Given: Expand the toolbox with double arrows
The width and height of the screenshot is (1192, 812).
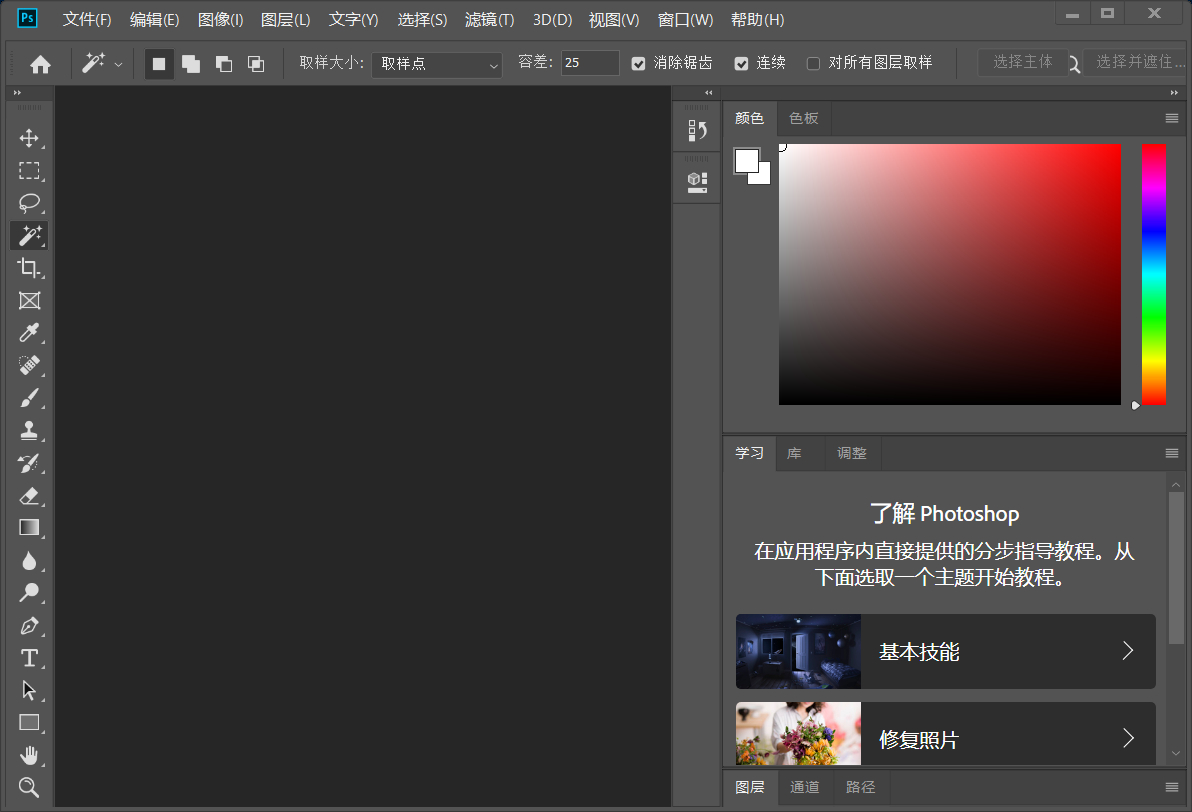Looking at the screenshot, I should (x=17, y=93).
